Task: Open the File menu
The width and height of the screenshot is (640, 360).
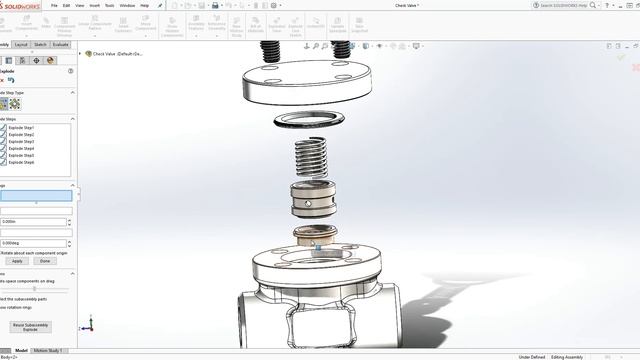Action: (x=54, y=6)
